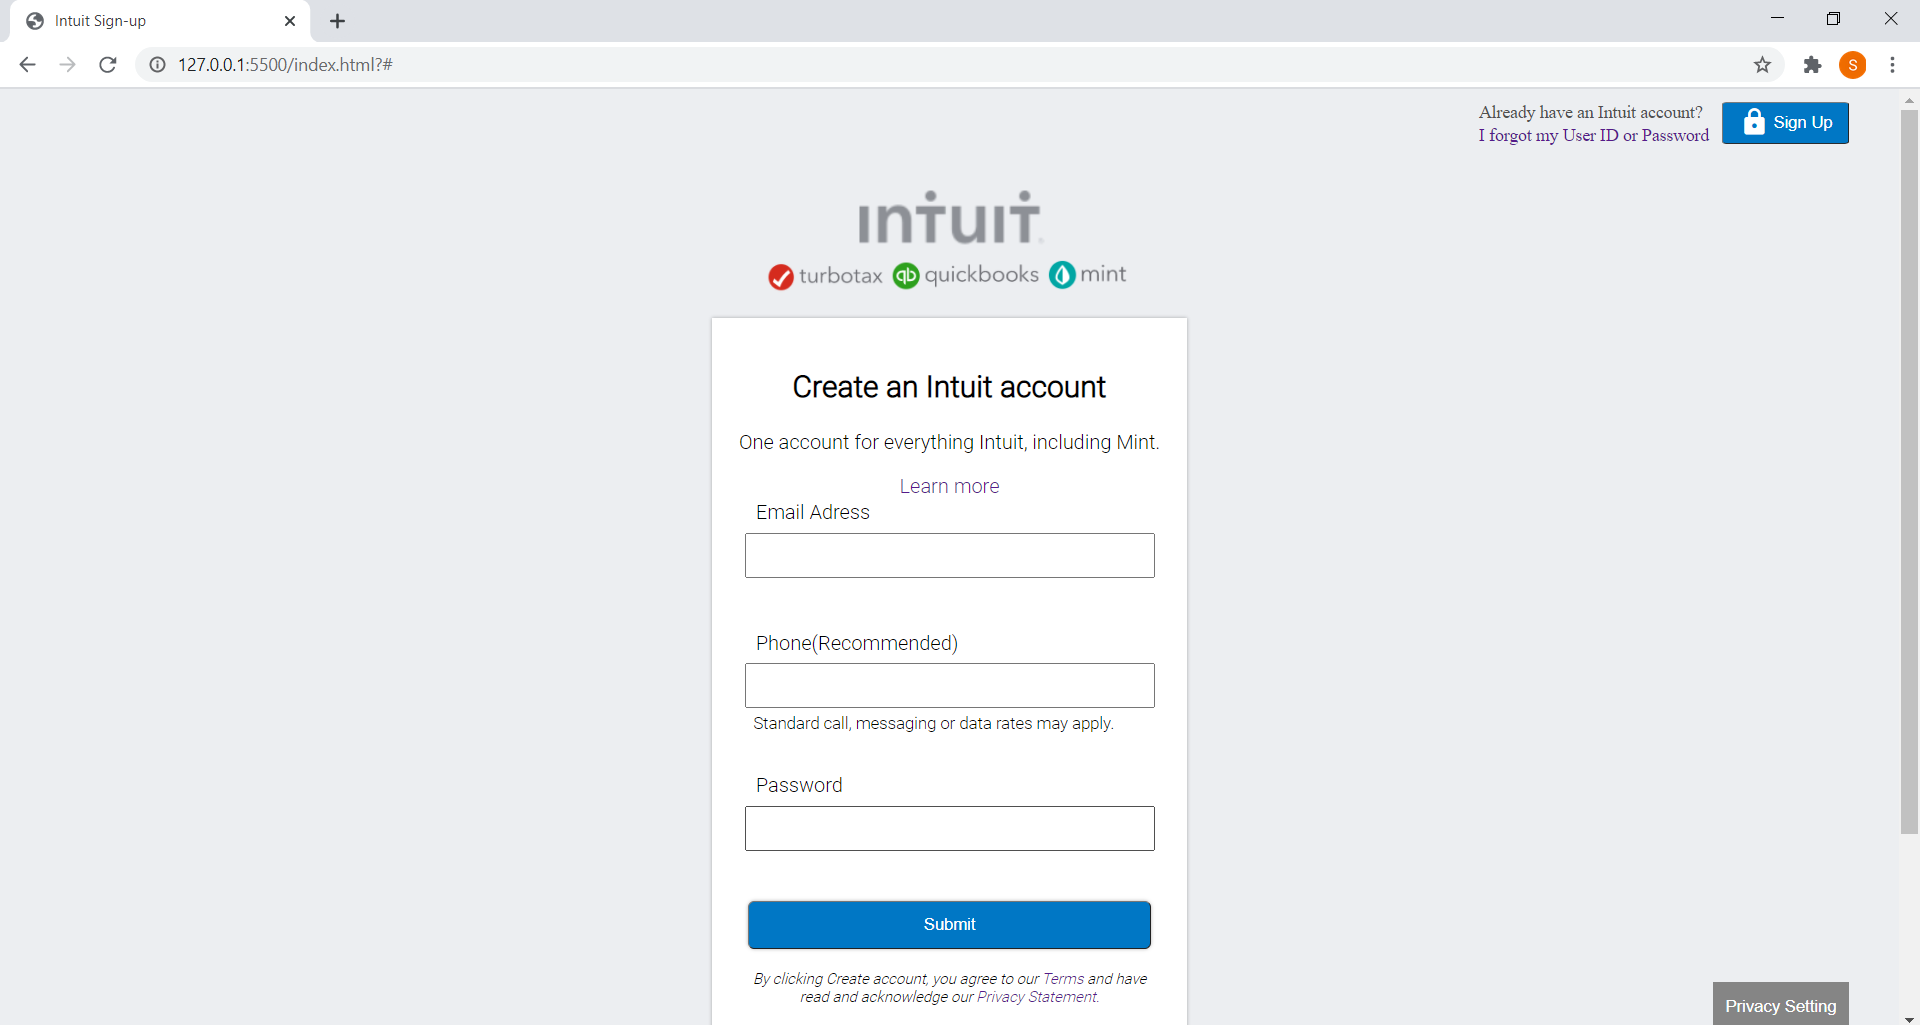Click the address bar URL

click(285, 65)
